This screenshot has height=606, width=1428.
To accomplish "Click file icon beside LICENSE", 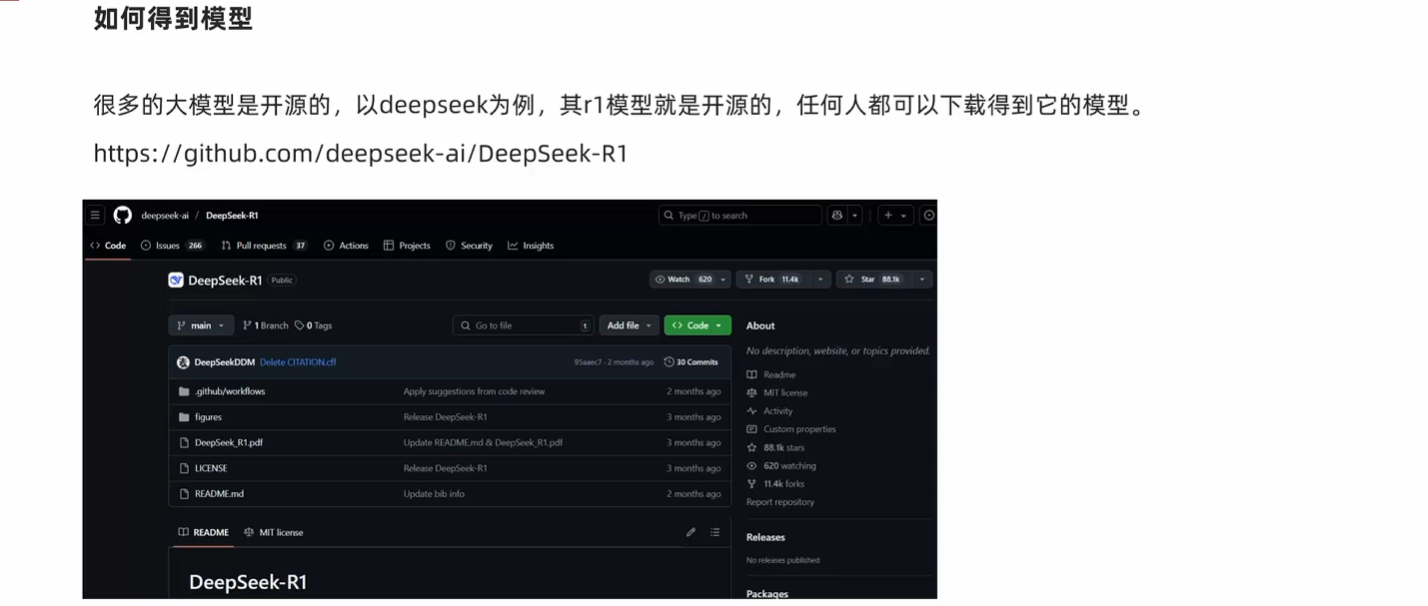I will pyautogui.click(x=184, y=468).
